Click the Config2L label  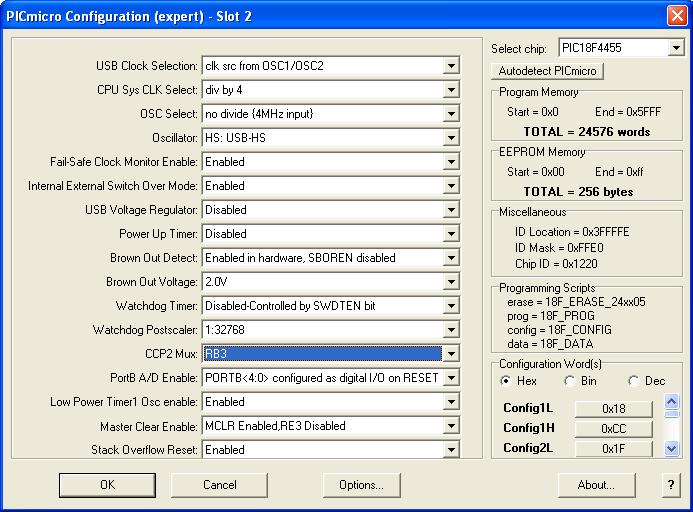click(528, 448)
